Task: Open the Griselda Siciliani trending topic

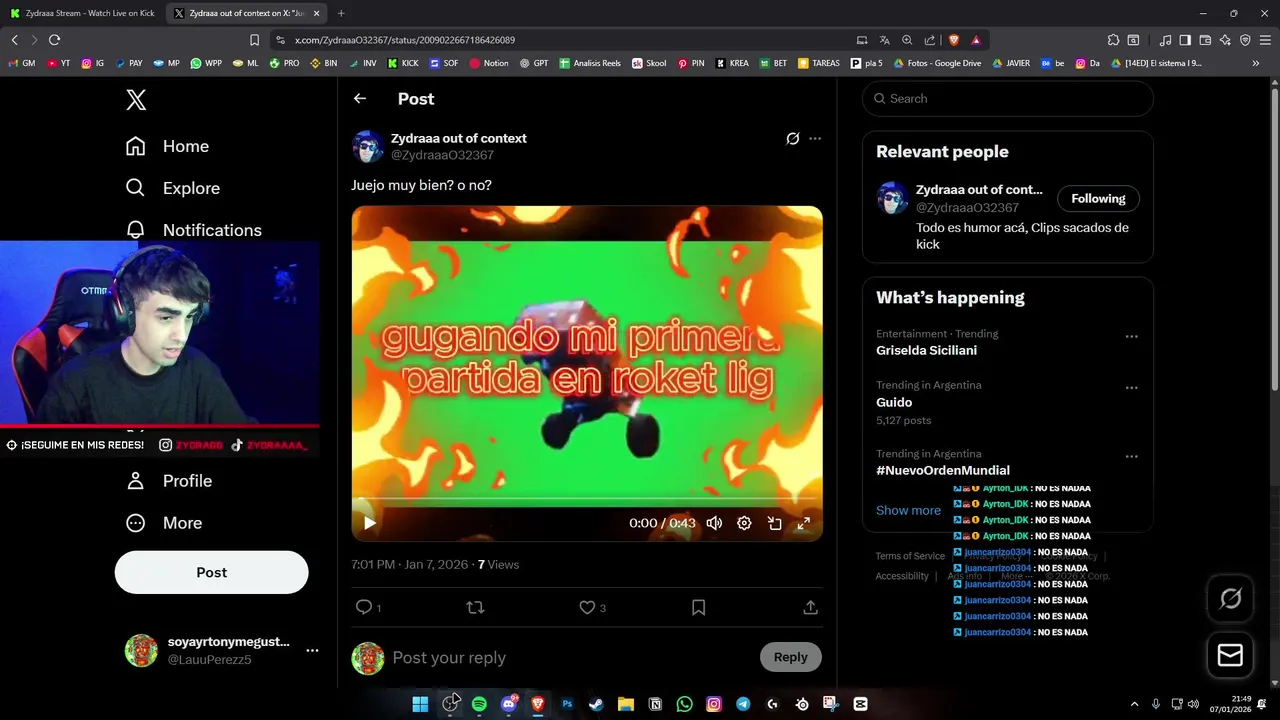Action: [x=926, y=351]
